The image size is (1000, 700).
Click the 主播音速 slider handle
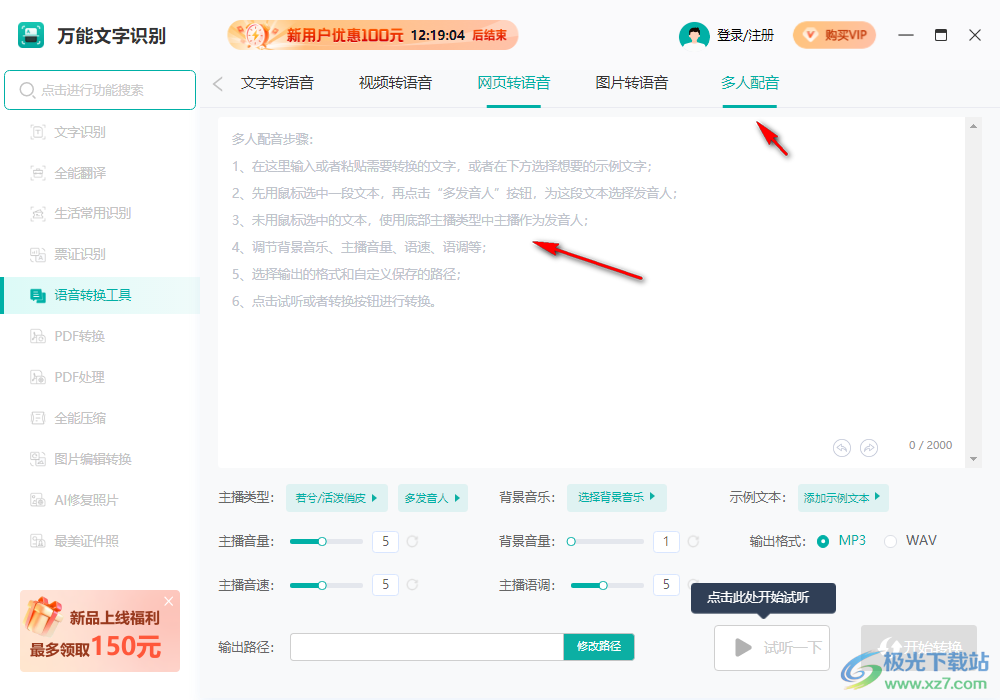tap(322, 585)
